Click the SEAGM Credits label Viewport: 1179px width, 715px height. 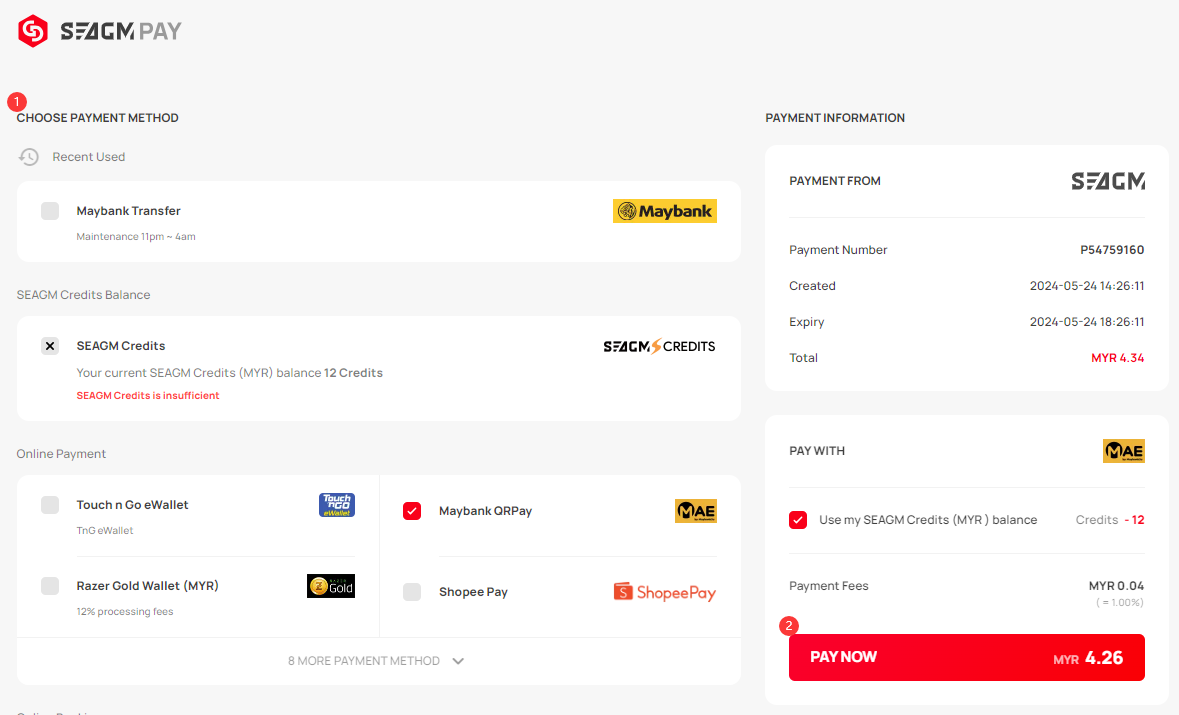pos(121,346)
